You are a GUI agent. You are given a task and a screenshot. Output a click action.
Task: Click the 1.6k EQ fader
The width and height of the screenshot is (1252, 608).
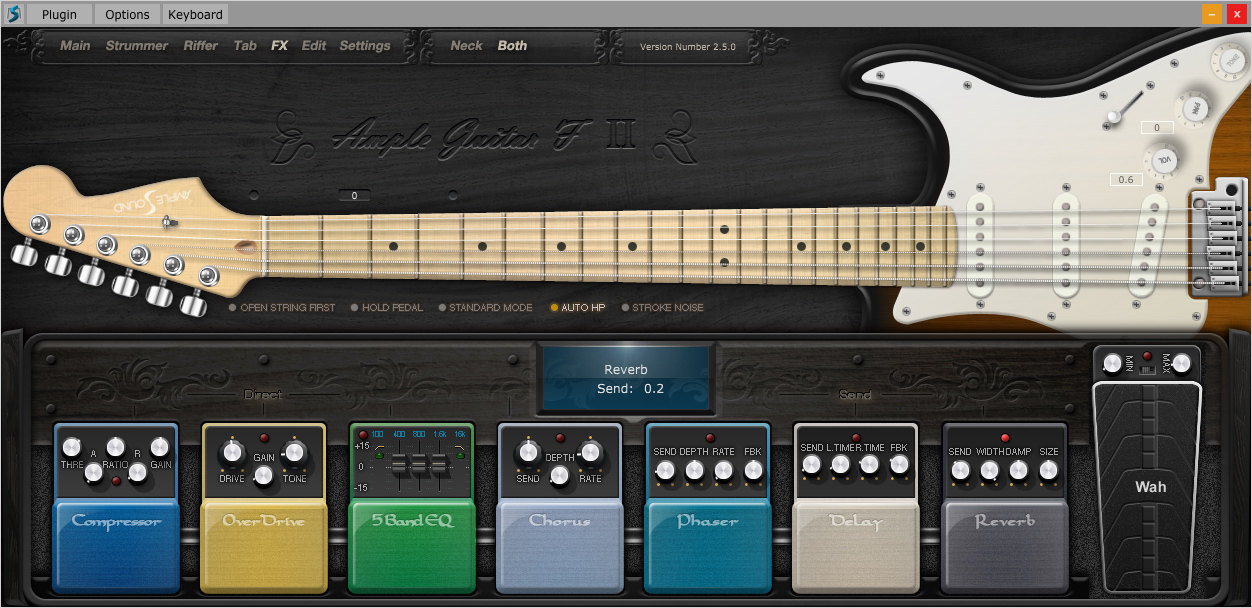click(x=438, y=466)
